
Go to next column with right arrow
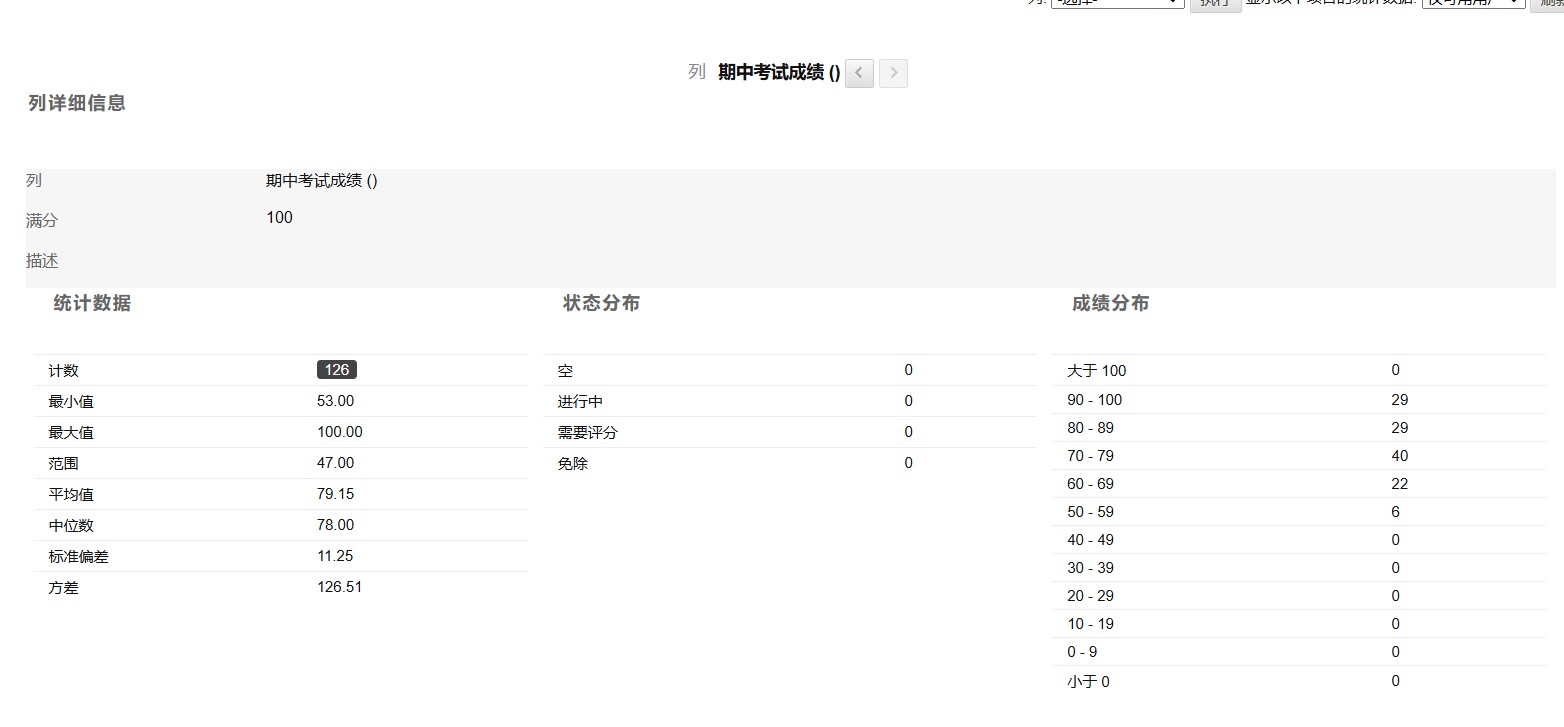(x=893, y=73)
